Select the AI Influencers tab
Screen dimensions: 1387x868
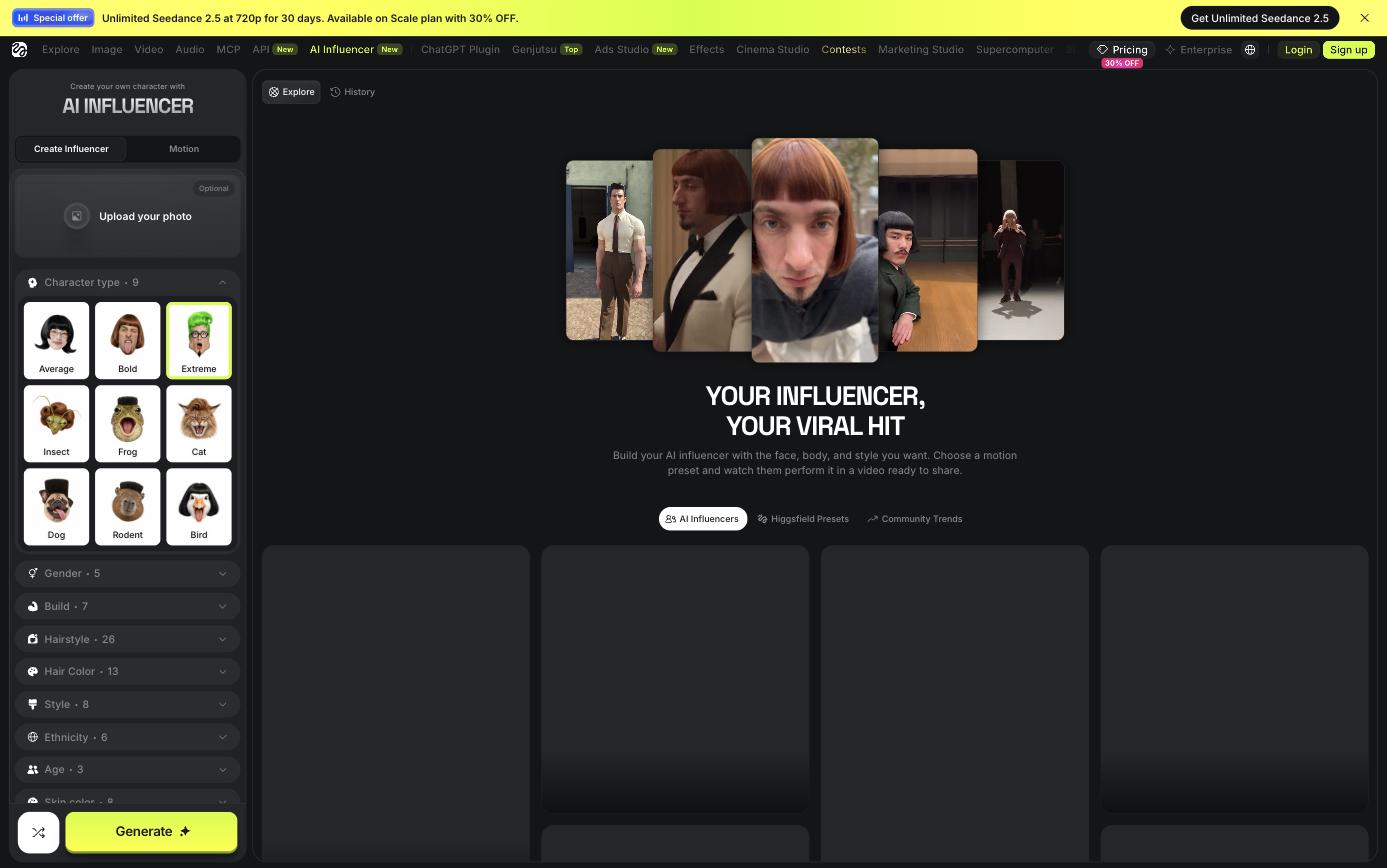tap(703, 519)
